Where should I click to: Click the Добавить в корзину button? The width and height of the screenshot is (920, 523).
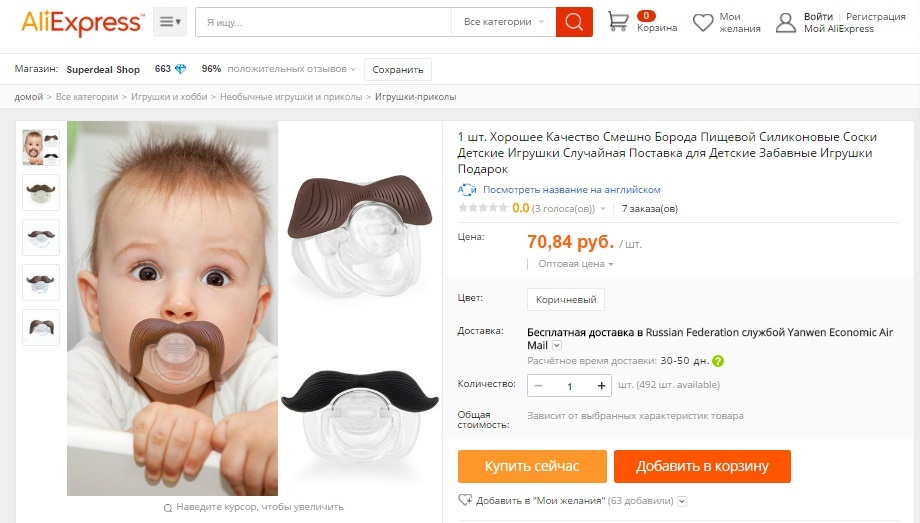point(702,466)
